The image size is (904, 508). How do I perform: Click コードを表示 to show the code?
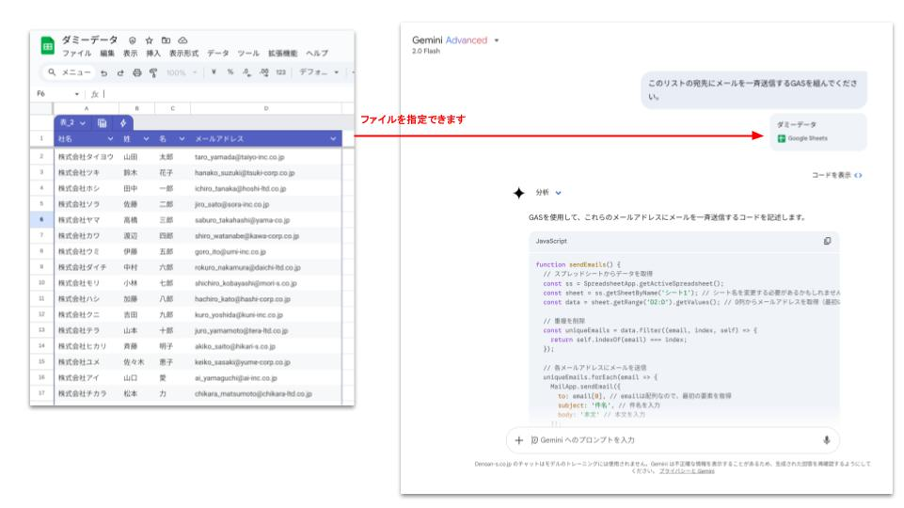[x=837, y=175]
